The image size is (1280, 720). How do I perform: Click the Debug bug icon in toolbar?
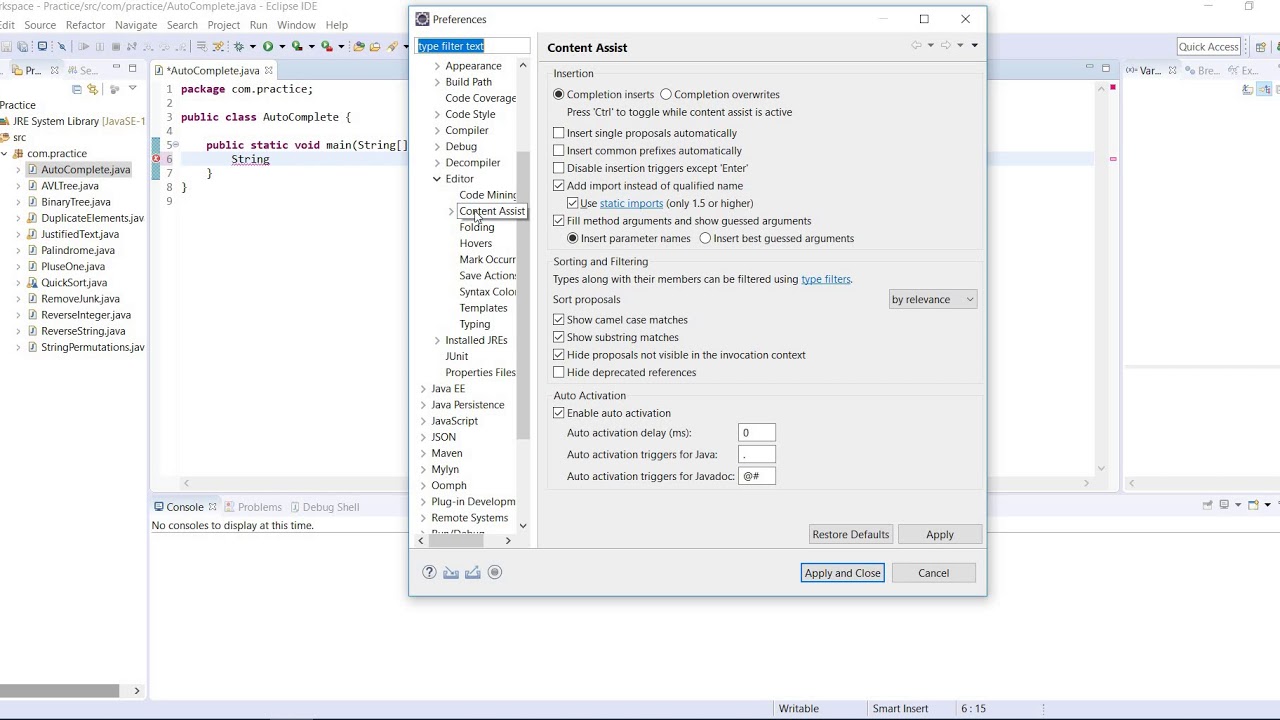pyautogui.click(x=238, y=46)
